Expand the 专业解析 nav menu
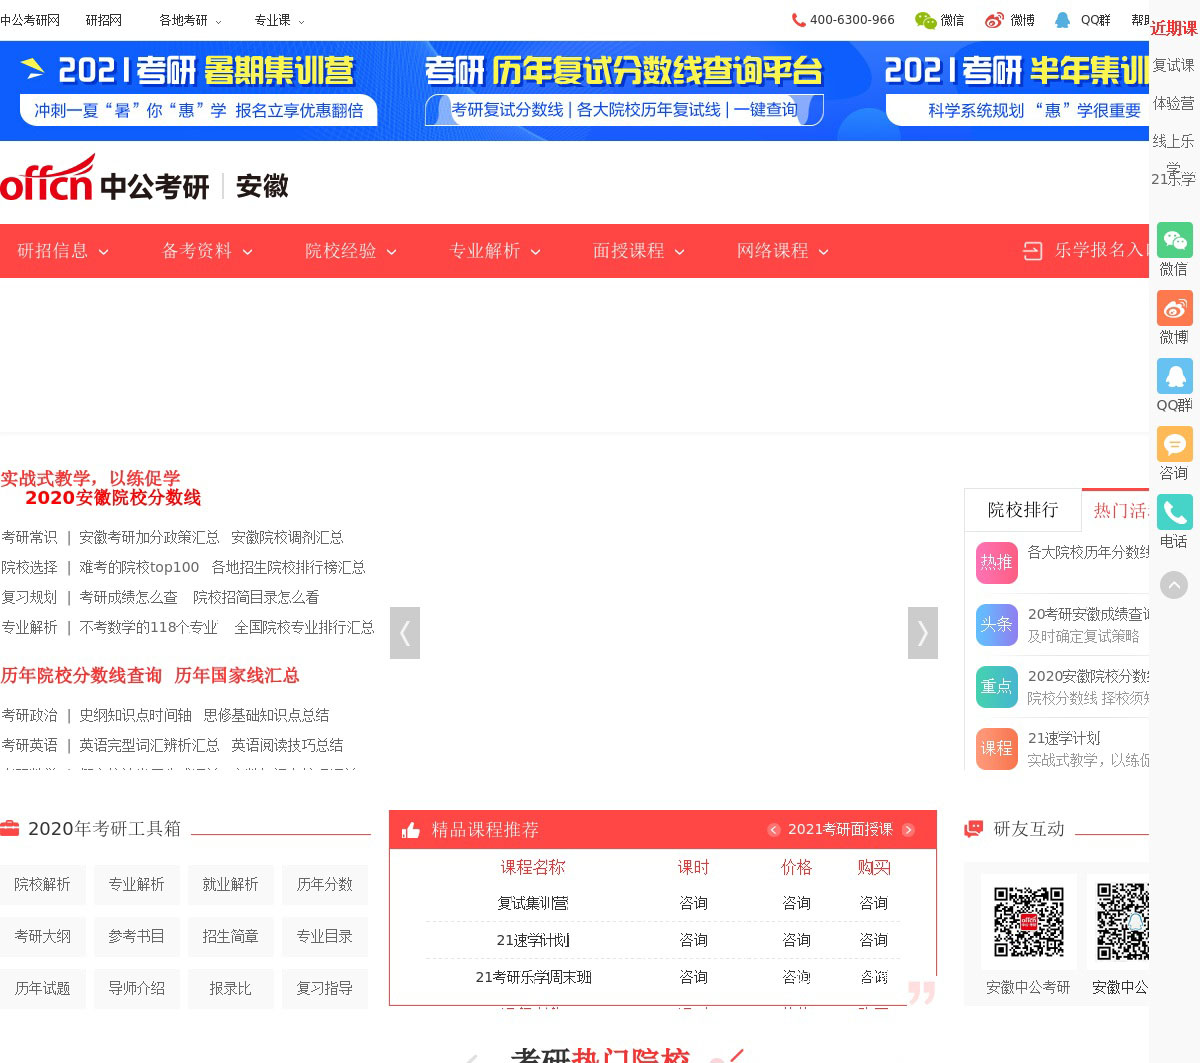The height and width of the screenshot is (1063, 1200). (x=495, y=251)
